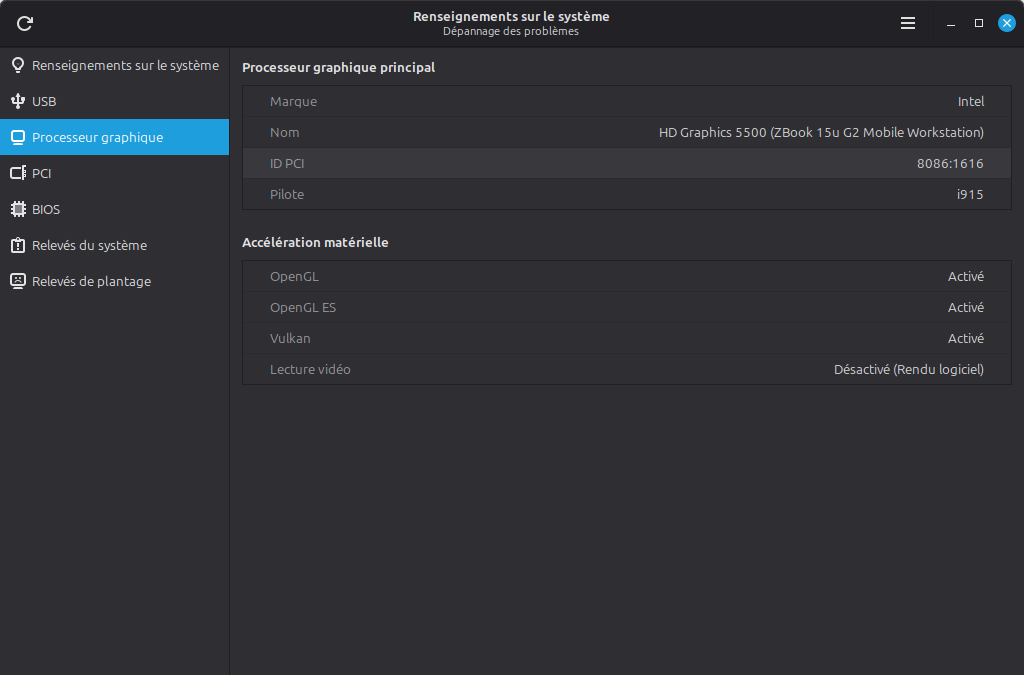Viewport: 1024px width, 675px height.
Task: Select the OpenGL Activé status row
Action: [626, 276]
